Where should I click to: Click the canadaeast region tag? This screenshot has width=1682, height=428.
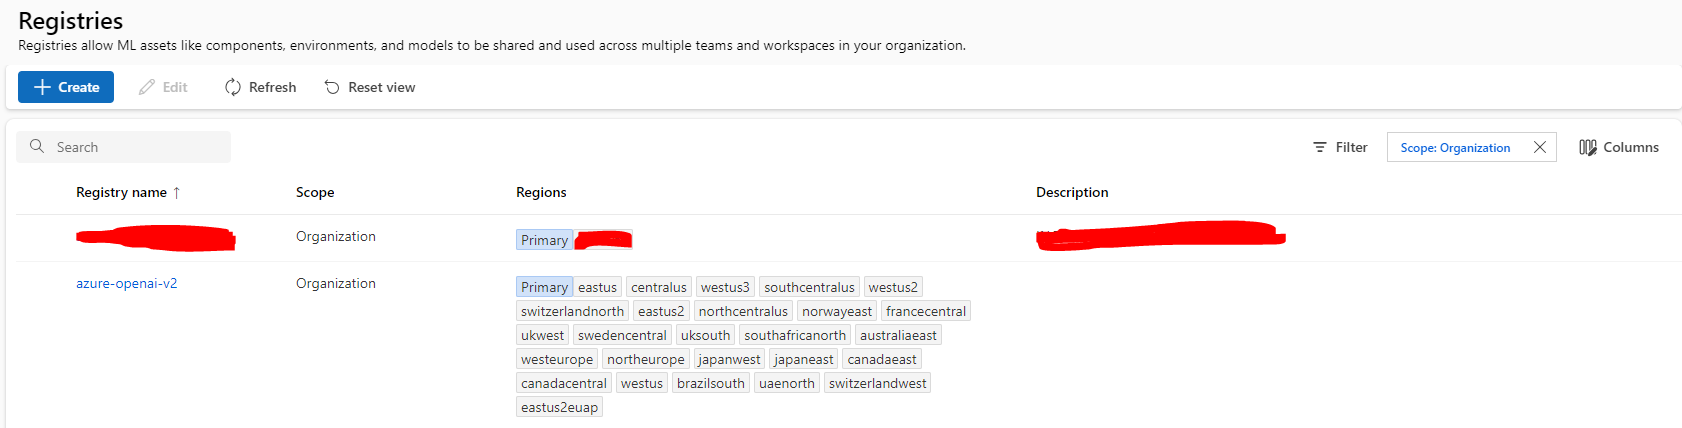882,359
